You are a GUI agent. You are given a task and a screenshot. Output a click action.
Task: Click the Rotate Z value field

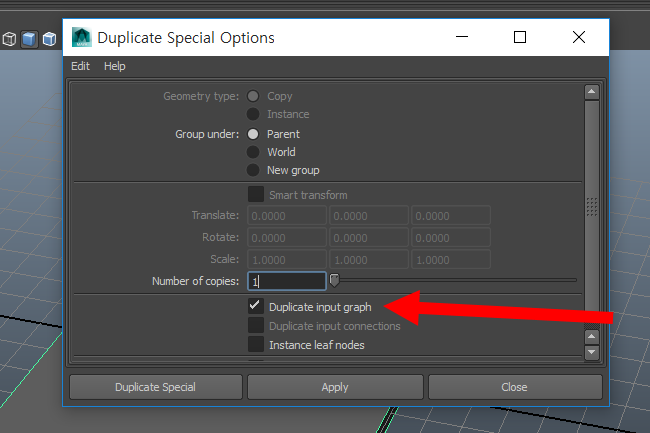(451, 237)
